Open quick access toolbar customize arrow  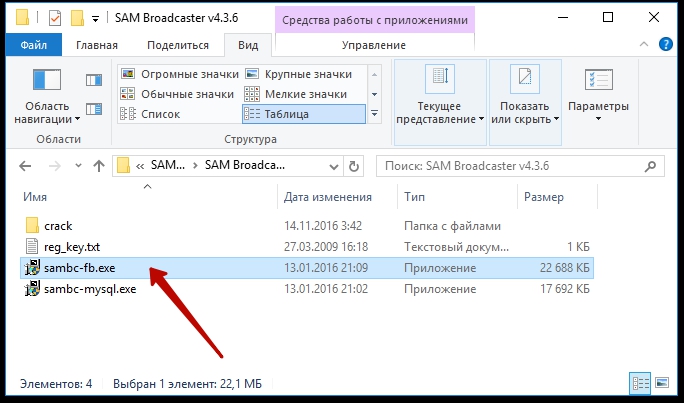(96, 19)
